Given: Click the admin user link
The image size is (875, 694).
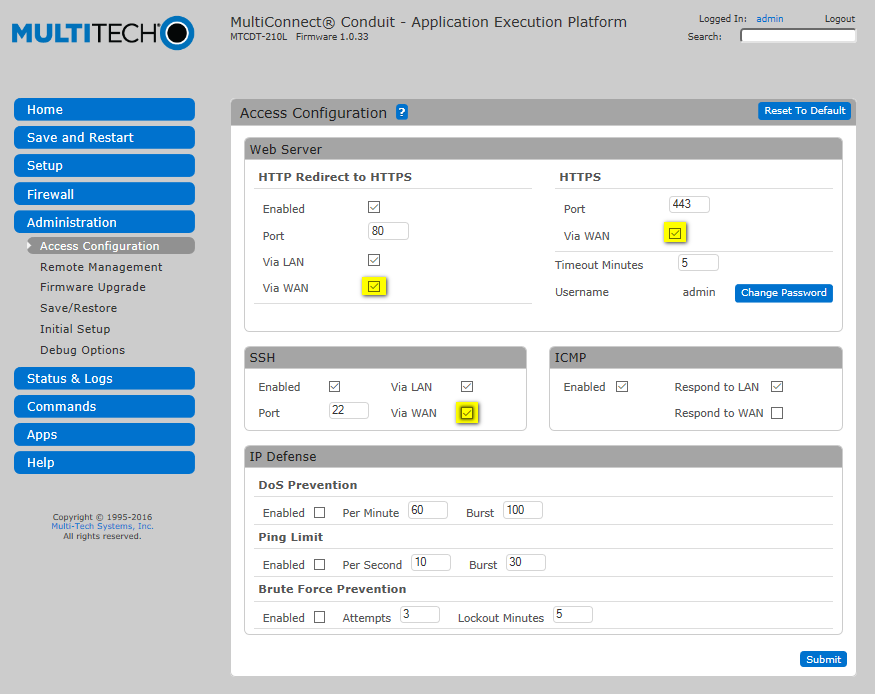Looking at the screenshot, I should point(770,19).
